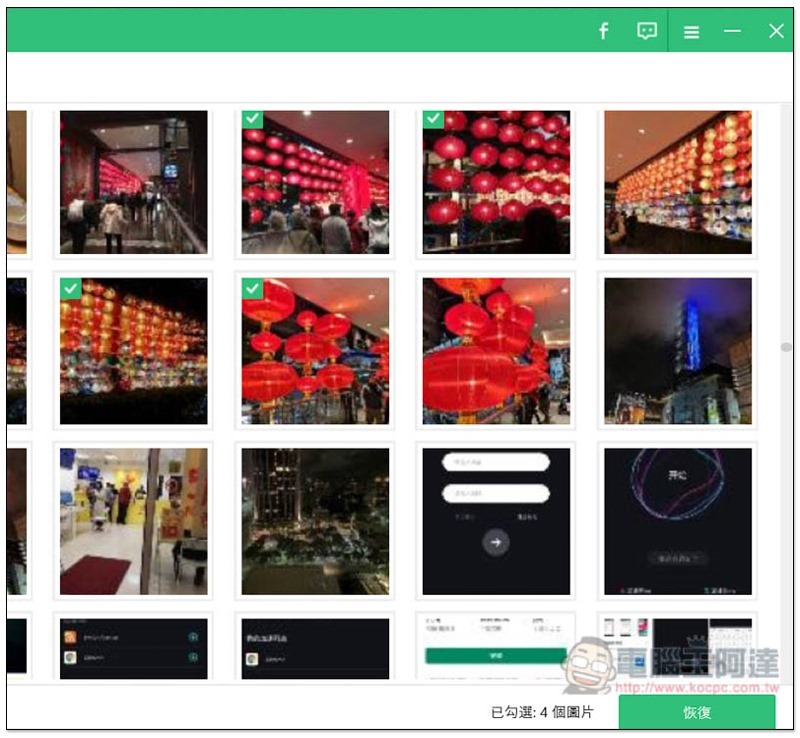Minimize the recovery app window
This screenshot has height=738, width=800.
(x=732, y=31)
